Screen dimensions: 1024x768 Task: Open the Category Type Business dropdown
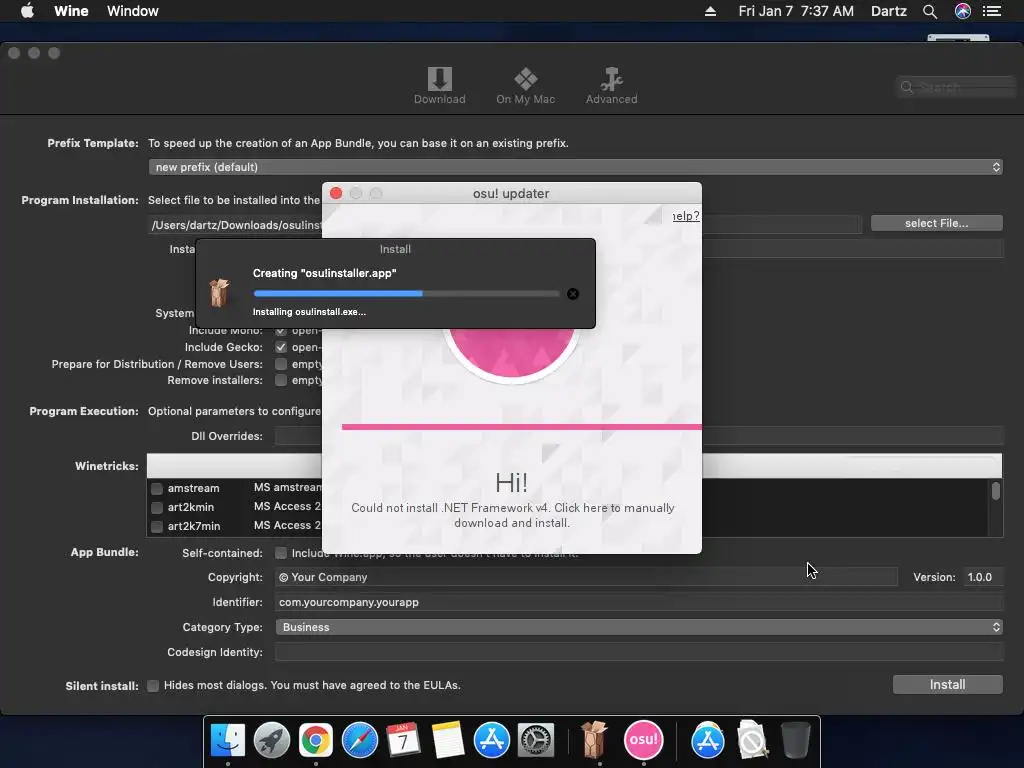coord(639,627)
